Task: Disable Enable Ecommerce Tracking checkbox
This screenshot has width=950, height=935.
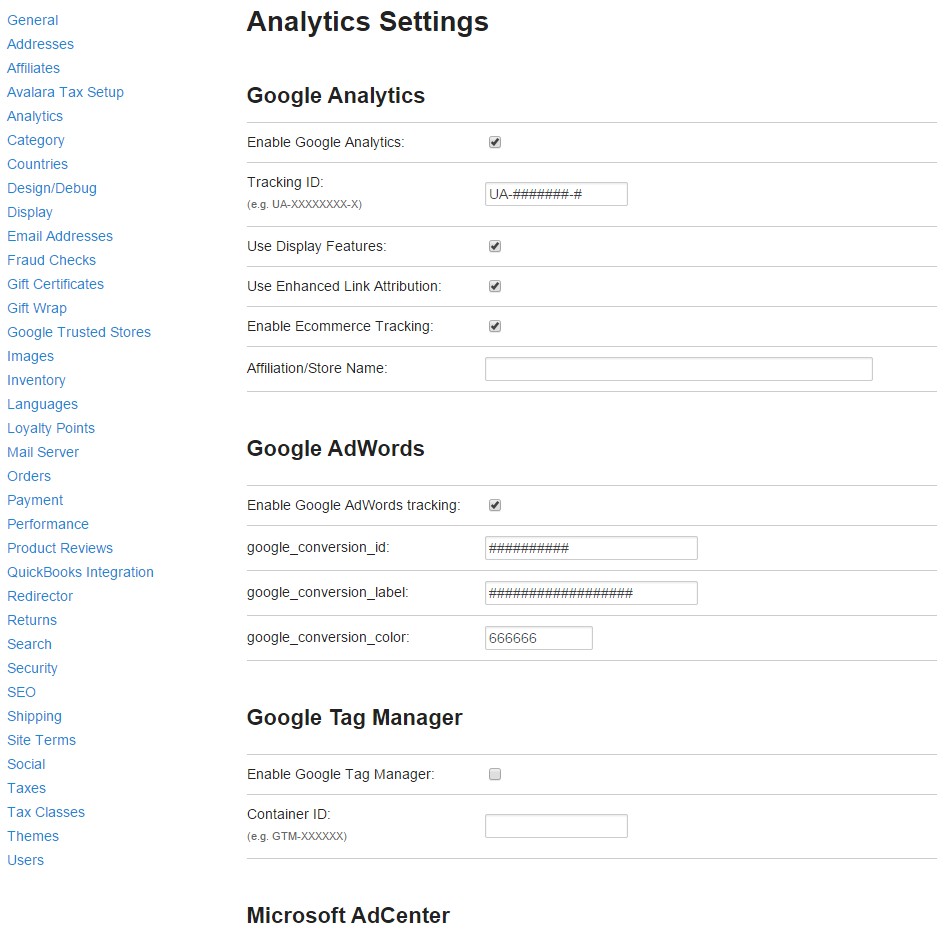Action: pyautogui.click(x=494, y=327)
